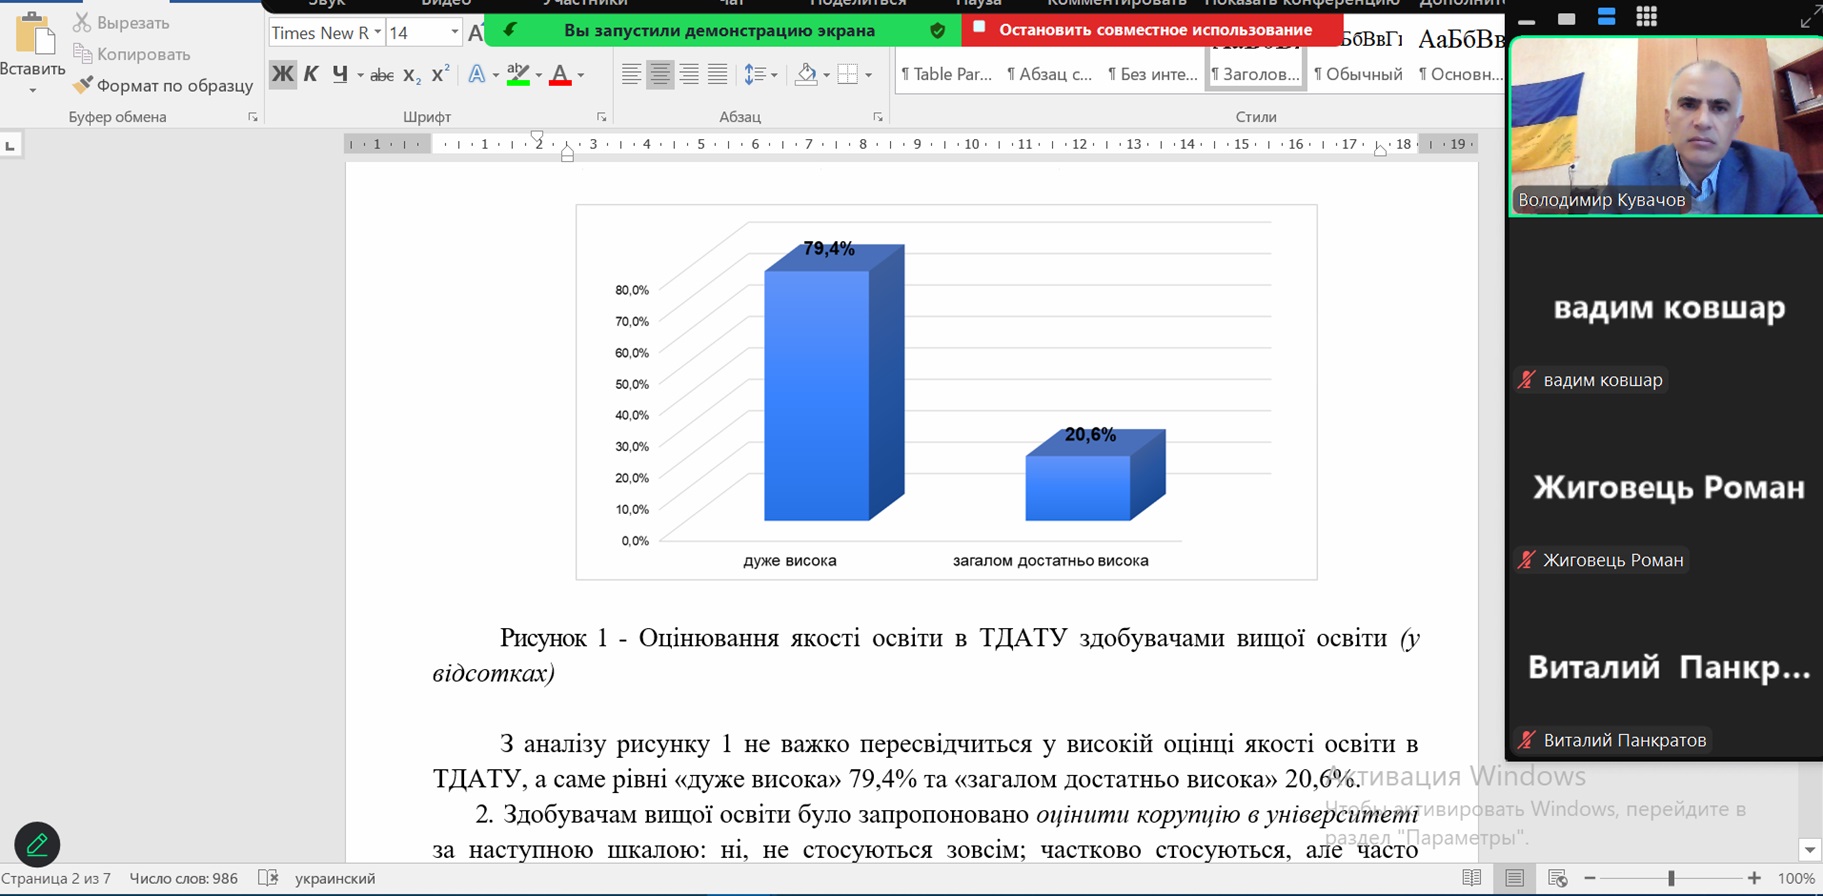
Task: Open the line spacing dropdown arrow
Action: coord(774,75)
